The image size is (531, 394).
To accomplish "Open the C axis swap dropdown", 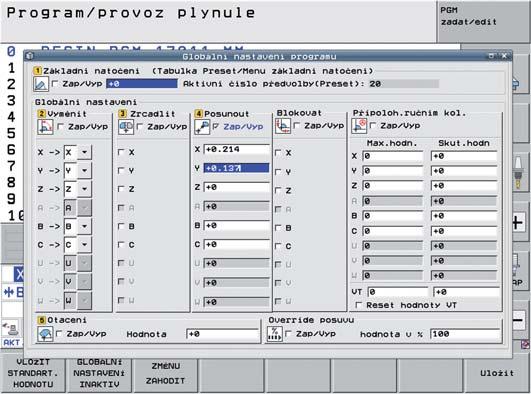I will [84, 244].
